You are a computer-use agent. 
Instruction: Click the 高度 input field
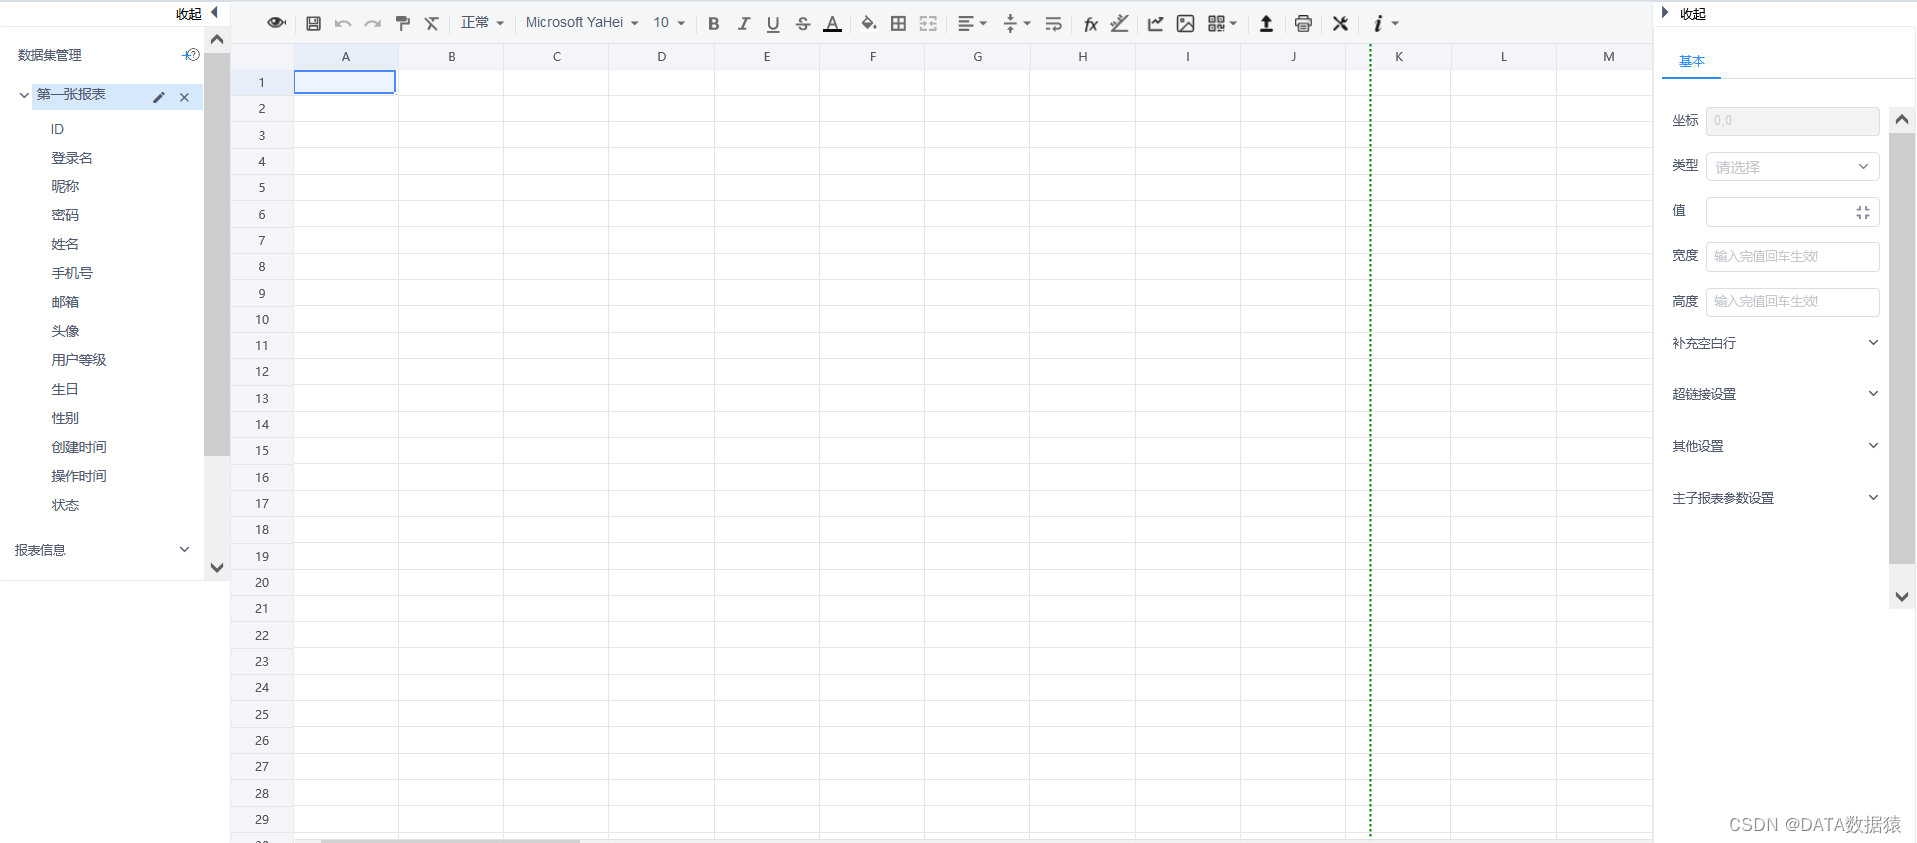coord(1792,301)
